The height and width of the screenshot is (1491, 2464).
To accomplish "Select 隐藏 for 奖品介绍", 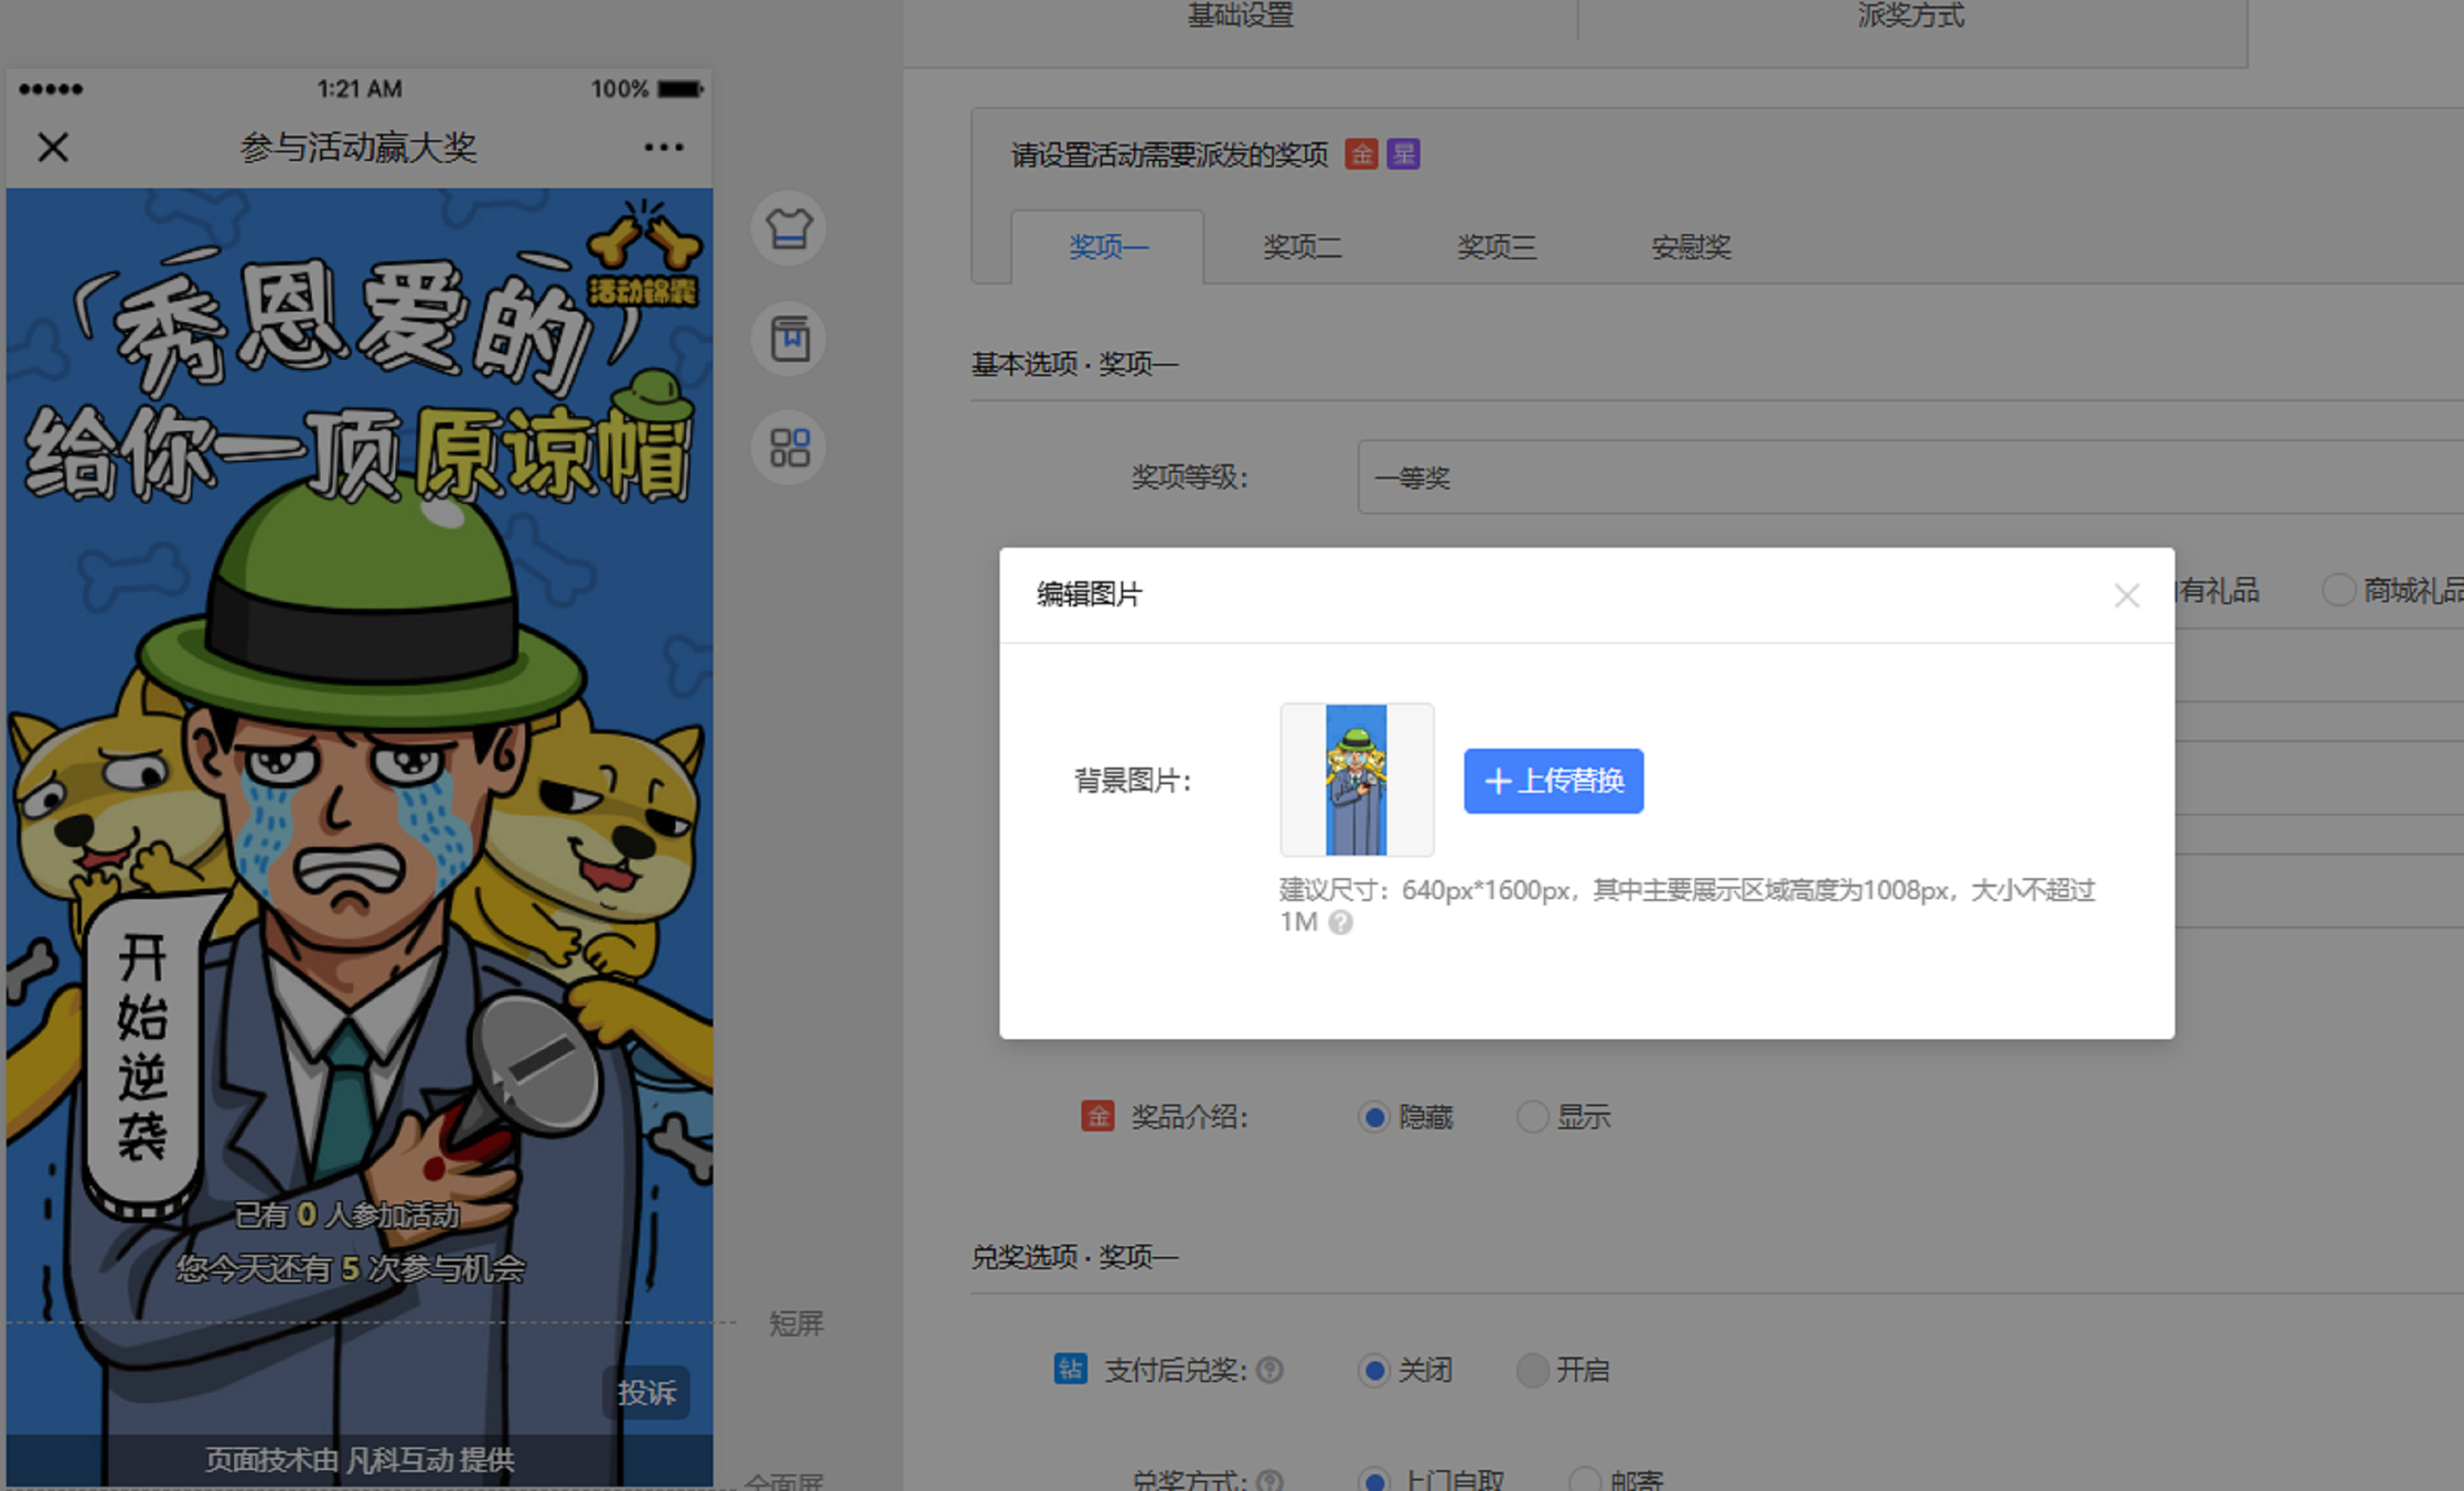I will tap(1375, 1117).
